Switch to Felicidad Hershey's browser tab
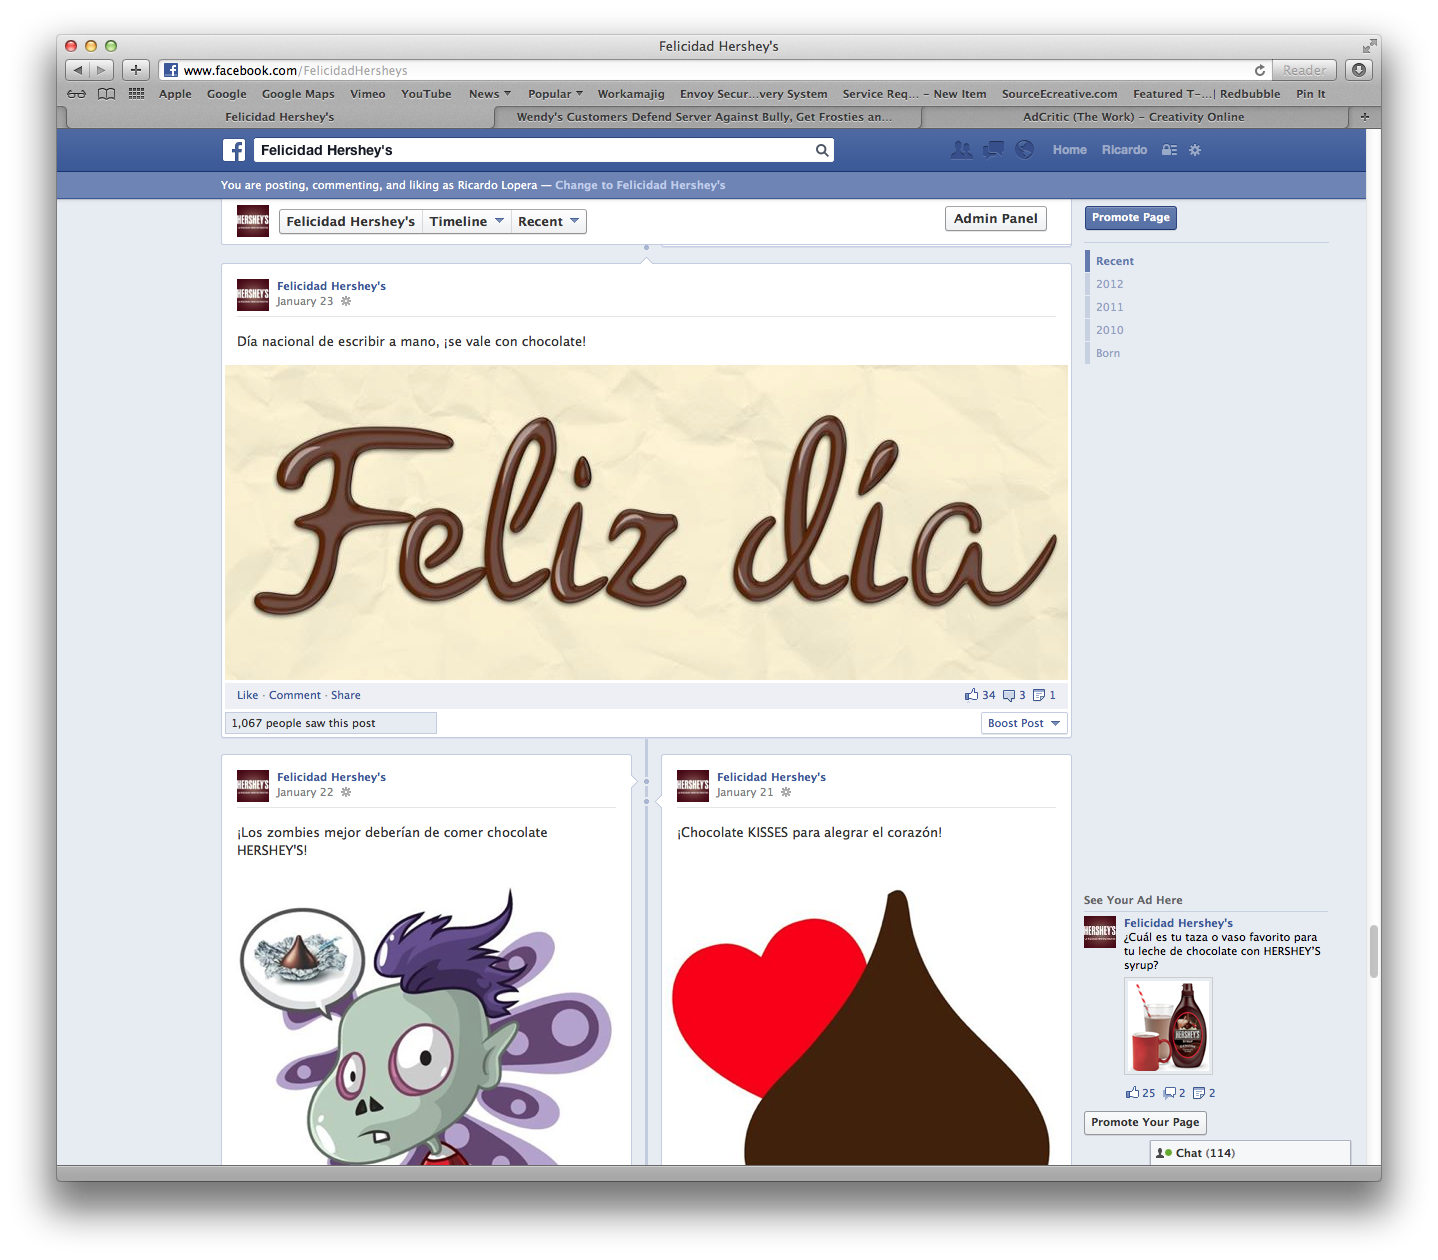This screenshot has height=1260, width=1438. (280, 117)
